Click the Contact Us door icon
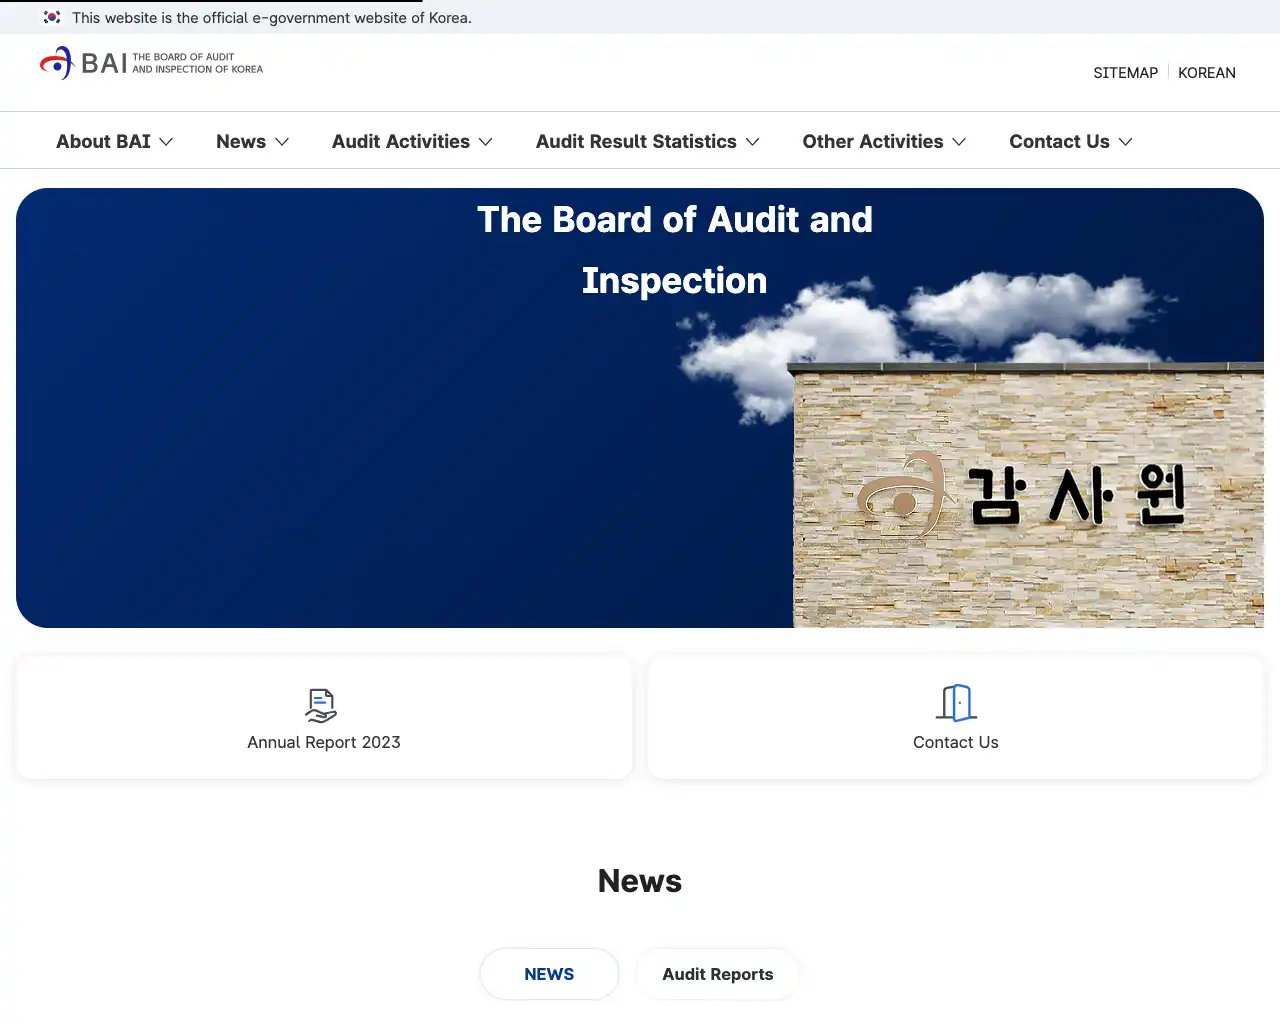The width and height of the screenshot is (1280, 1024). click(956, 703)
